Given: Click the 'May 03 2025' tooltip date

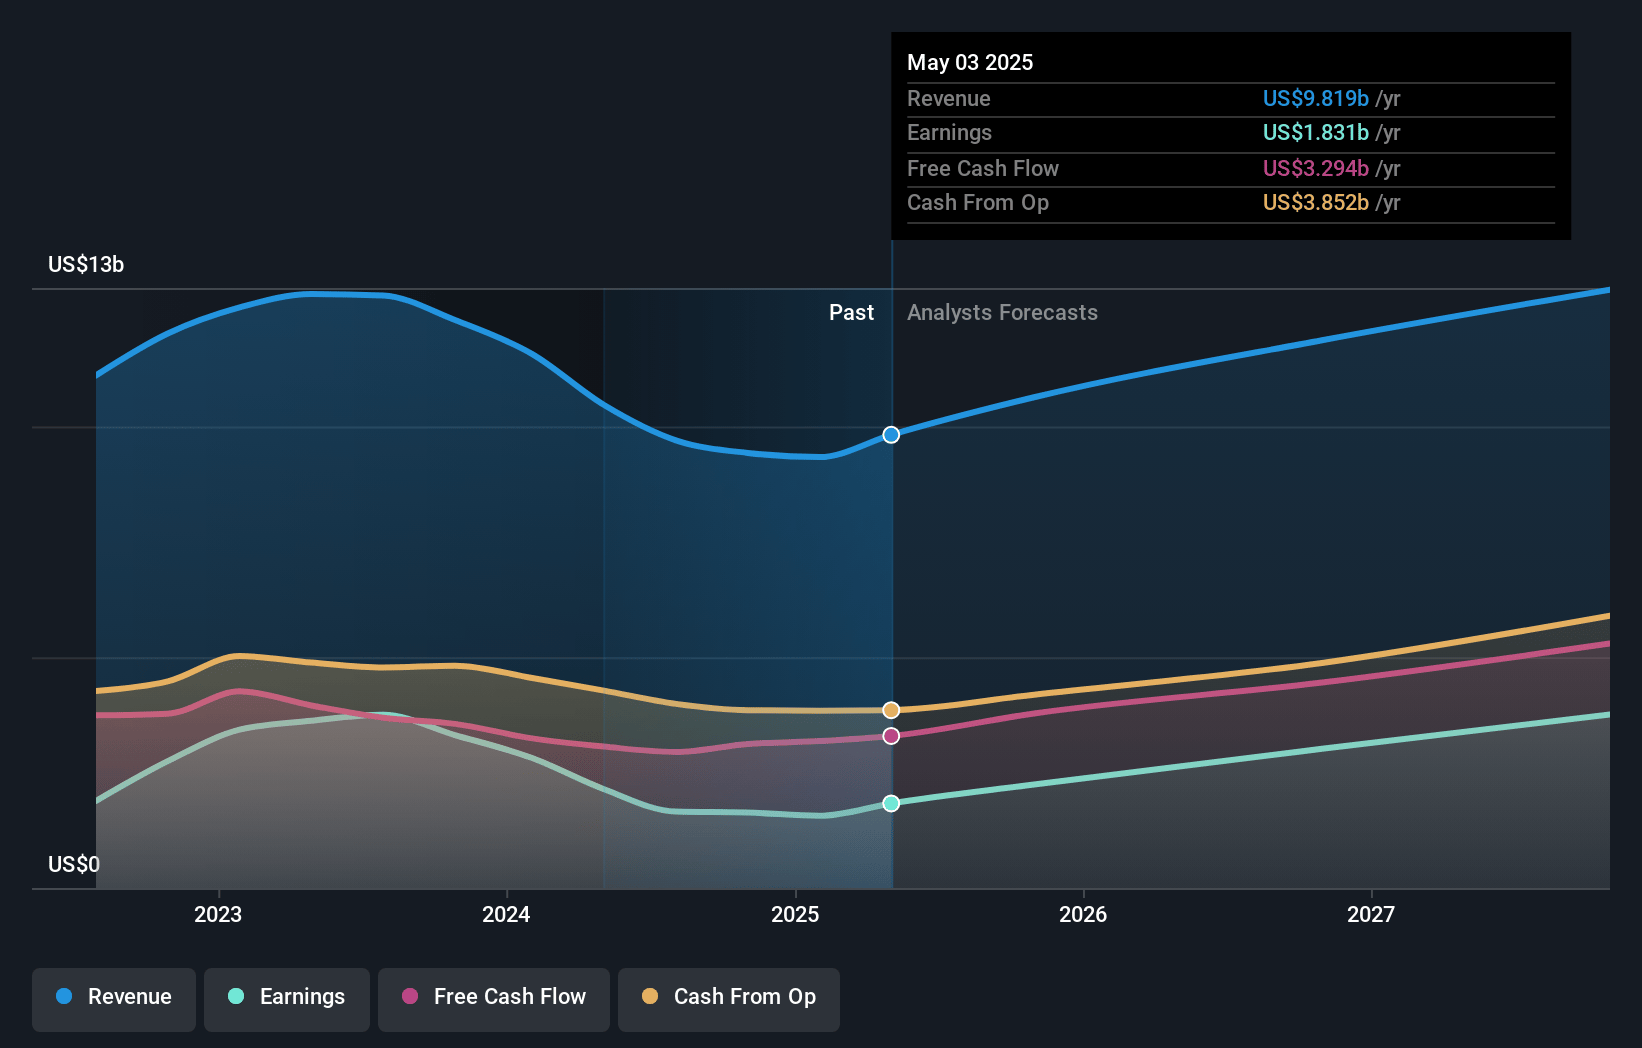Looking at the screenshot, I should 970,62.
